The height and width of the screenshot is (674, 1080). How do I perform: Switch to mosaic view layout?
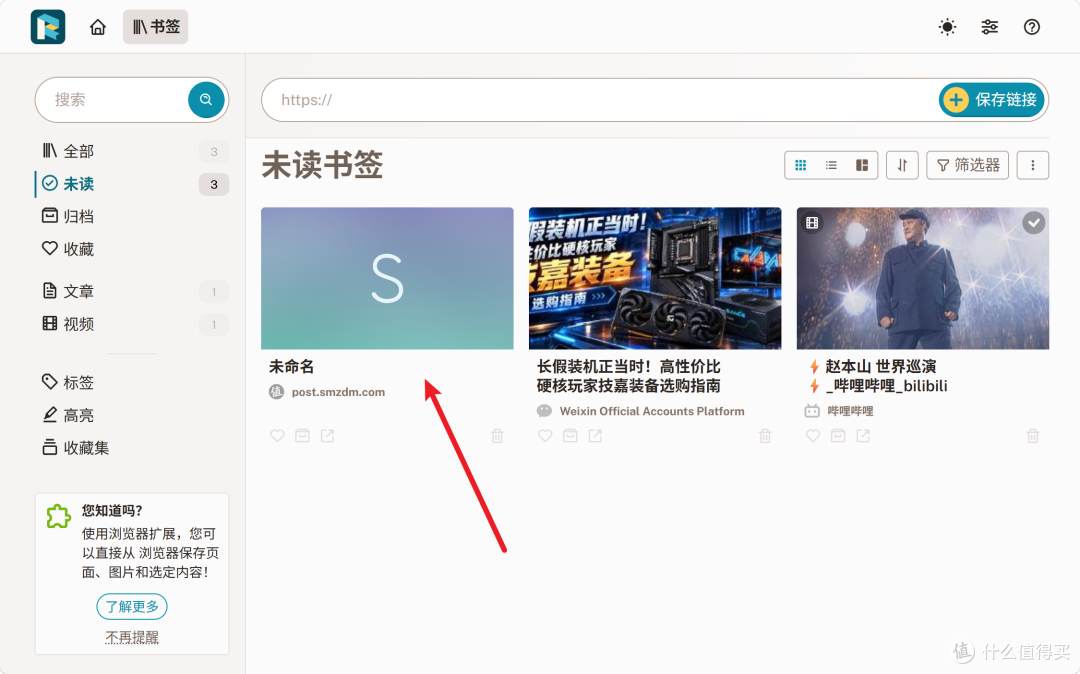(x=862, y=165)
